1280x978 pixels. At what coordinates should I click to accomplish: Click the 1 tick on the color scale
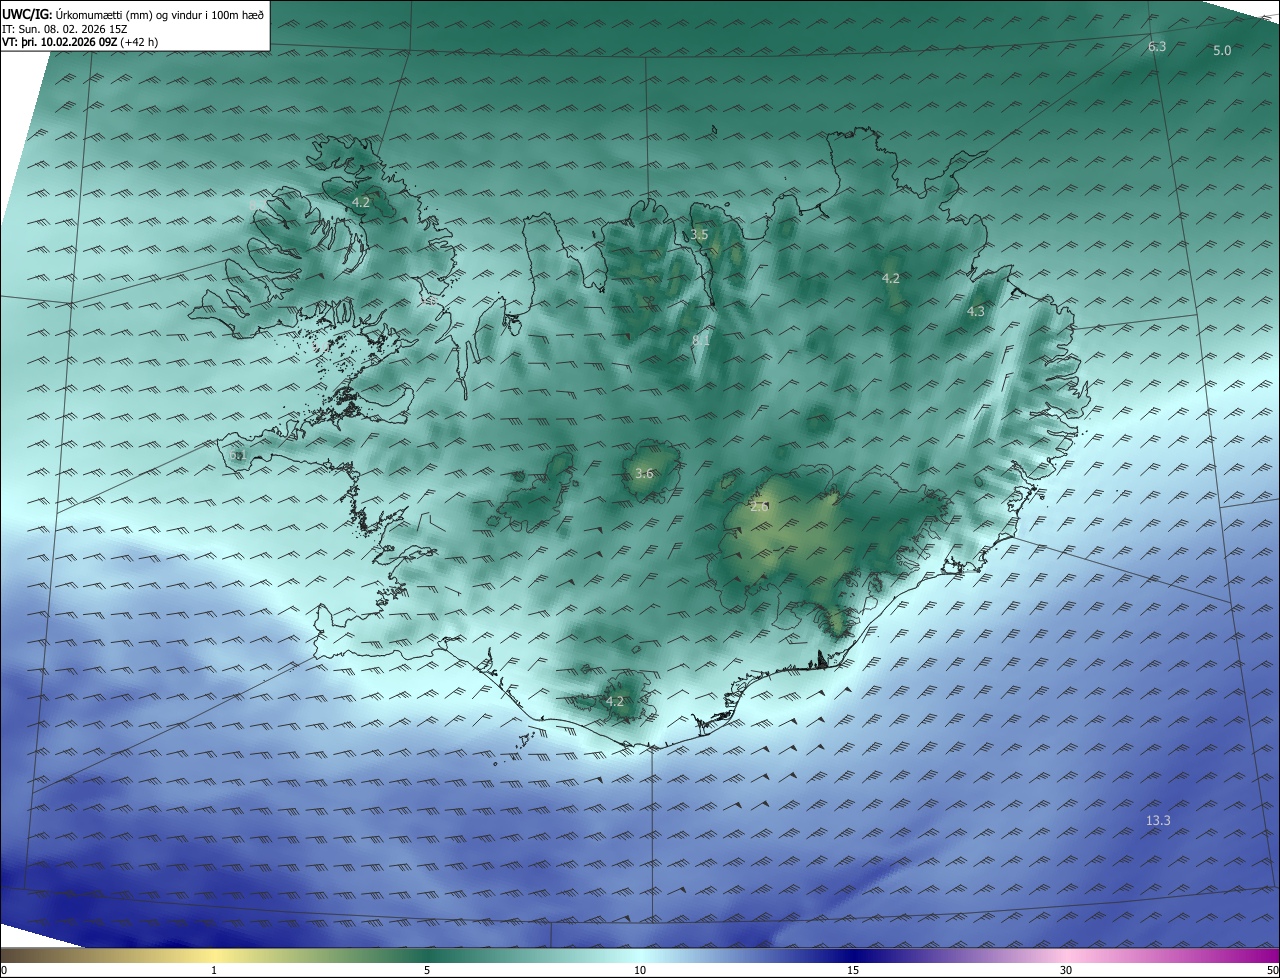[214, 970]
